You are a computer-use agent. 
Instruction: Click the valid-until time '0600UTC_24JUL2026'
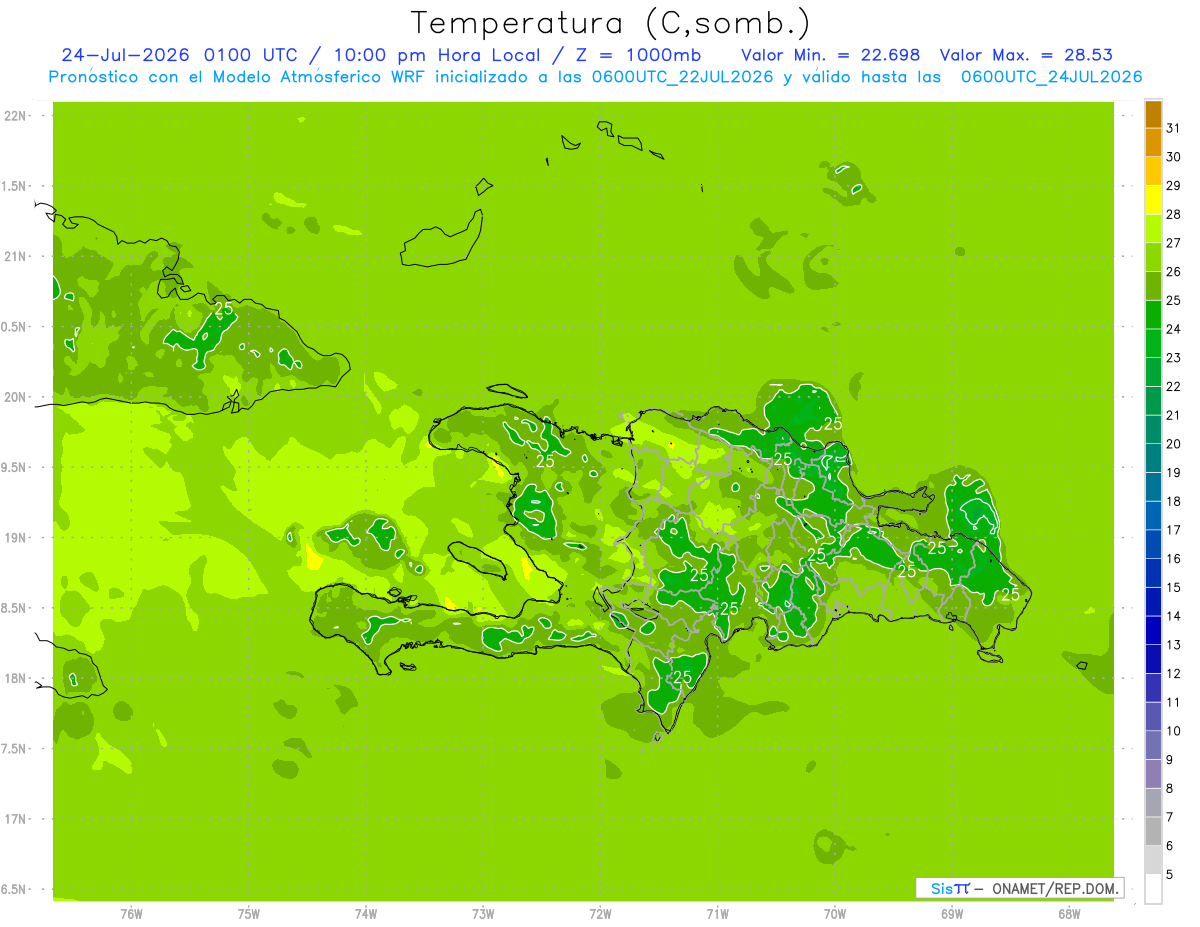1051,77
